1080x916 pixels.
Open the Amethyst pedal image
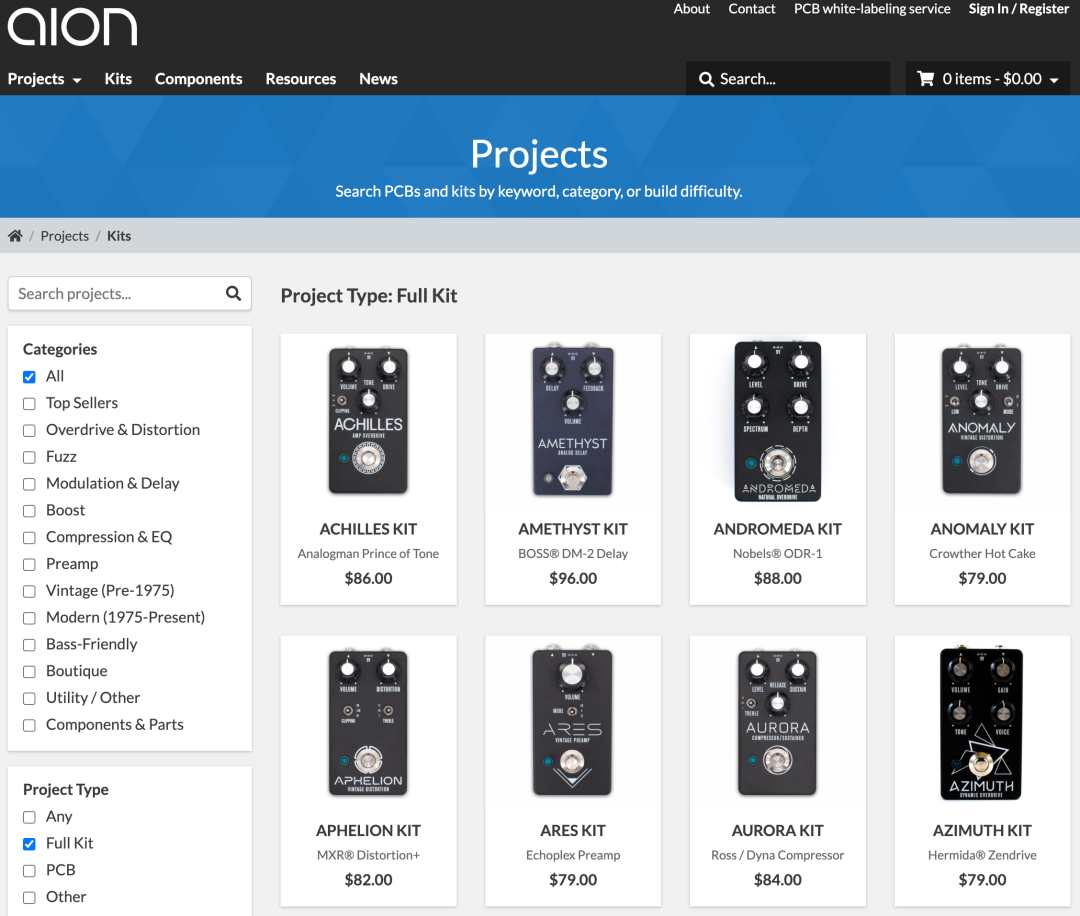pyautogui.click(x=573, y=420)
